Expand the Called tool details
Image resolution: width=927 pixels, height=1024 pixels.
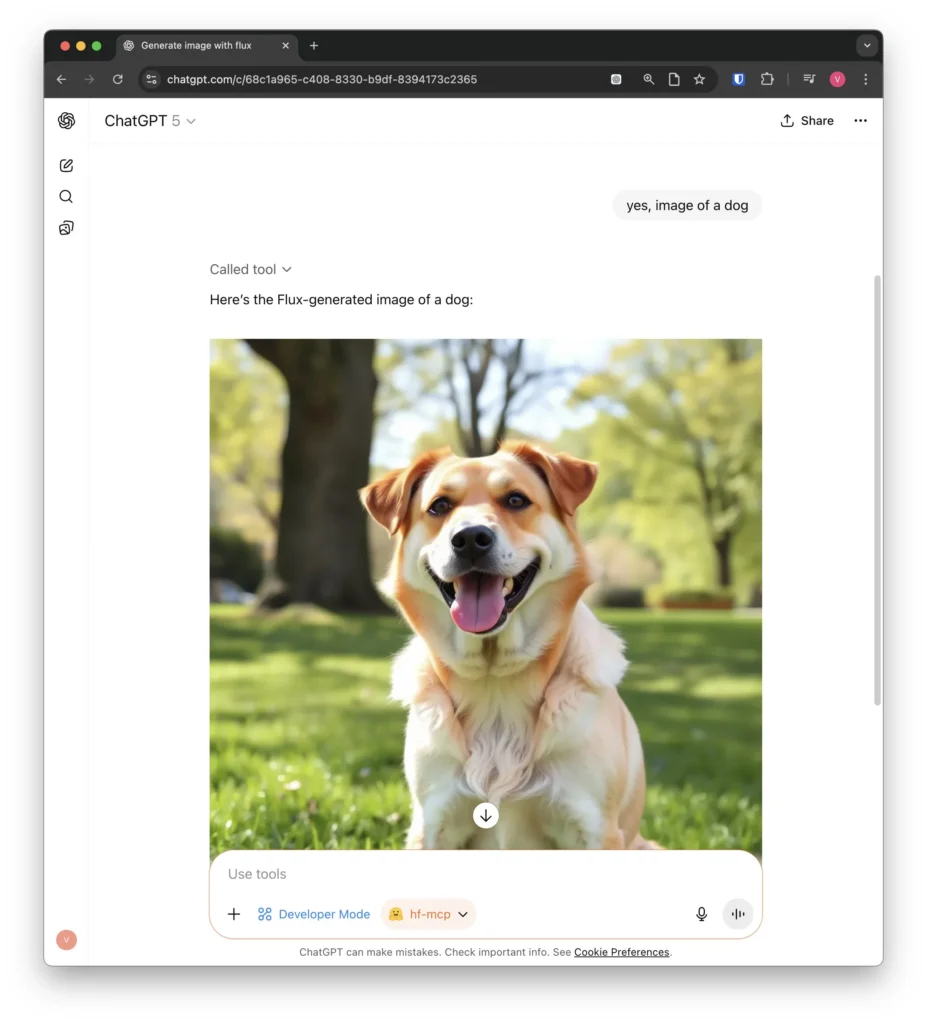[x=250, y=269]
